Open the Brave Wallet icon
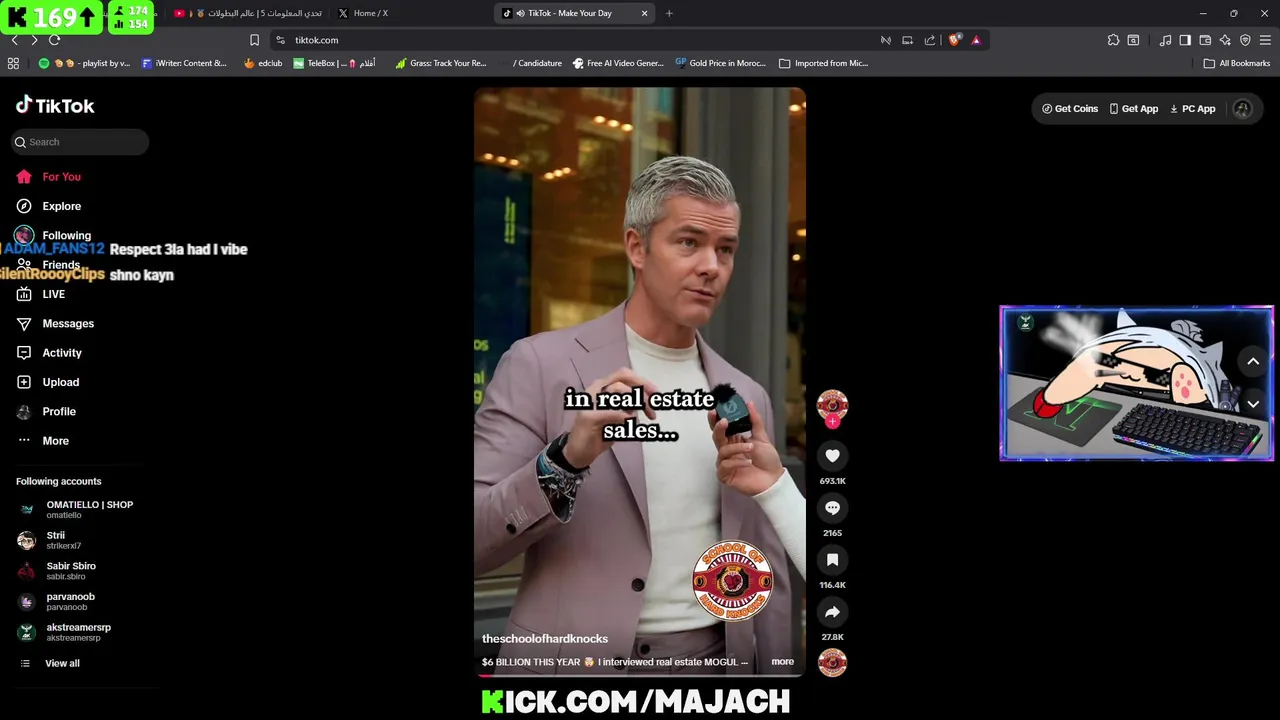The height and width of the screenshot is (720, 1280). tap(1205, 40)
